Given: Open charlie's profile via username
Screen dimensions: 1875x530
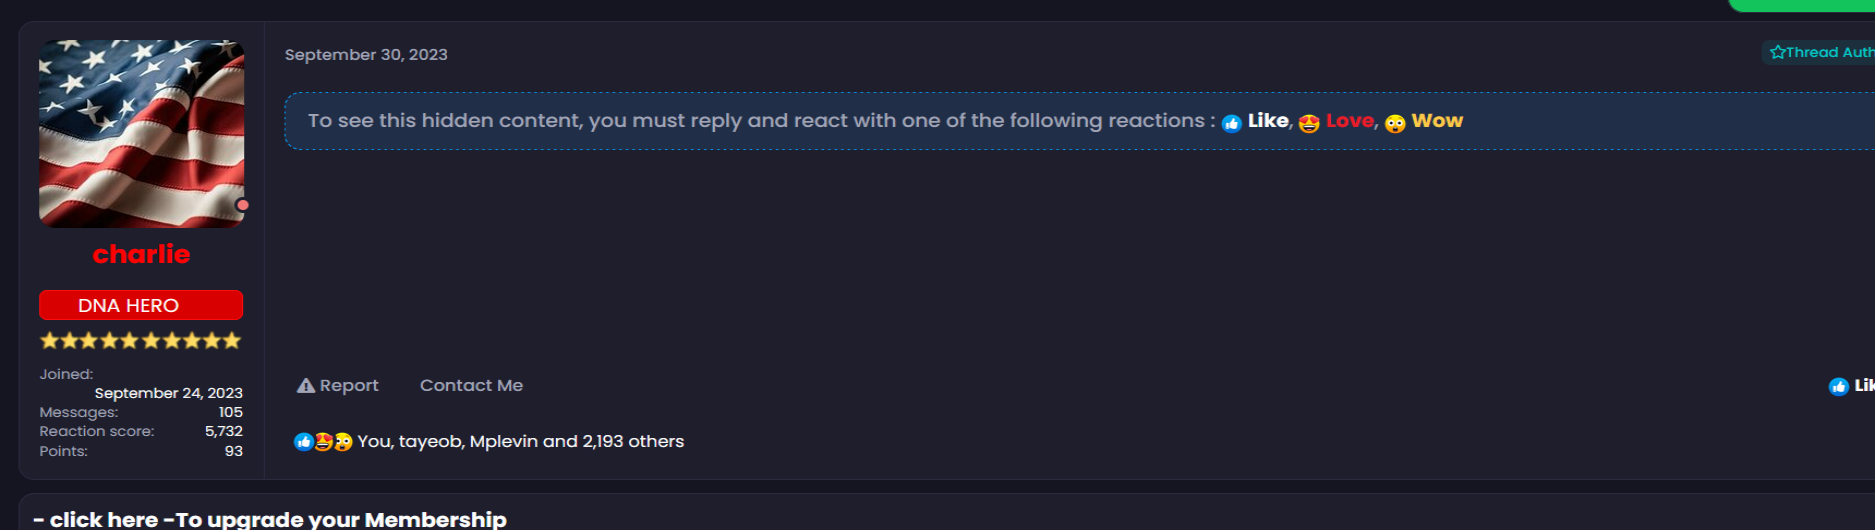Looking at the screenshot, I should click(141, 254).
